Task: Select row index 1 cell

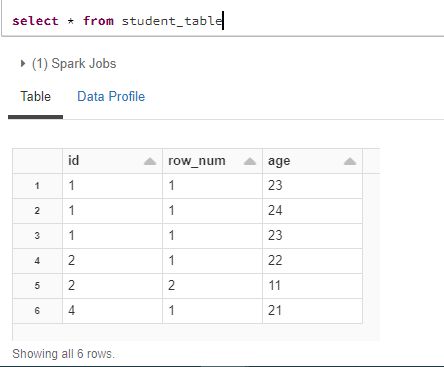Action: (x=37, y=186)
